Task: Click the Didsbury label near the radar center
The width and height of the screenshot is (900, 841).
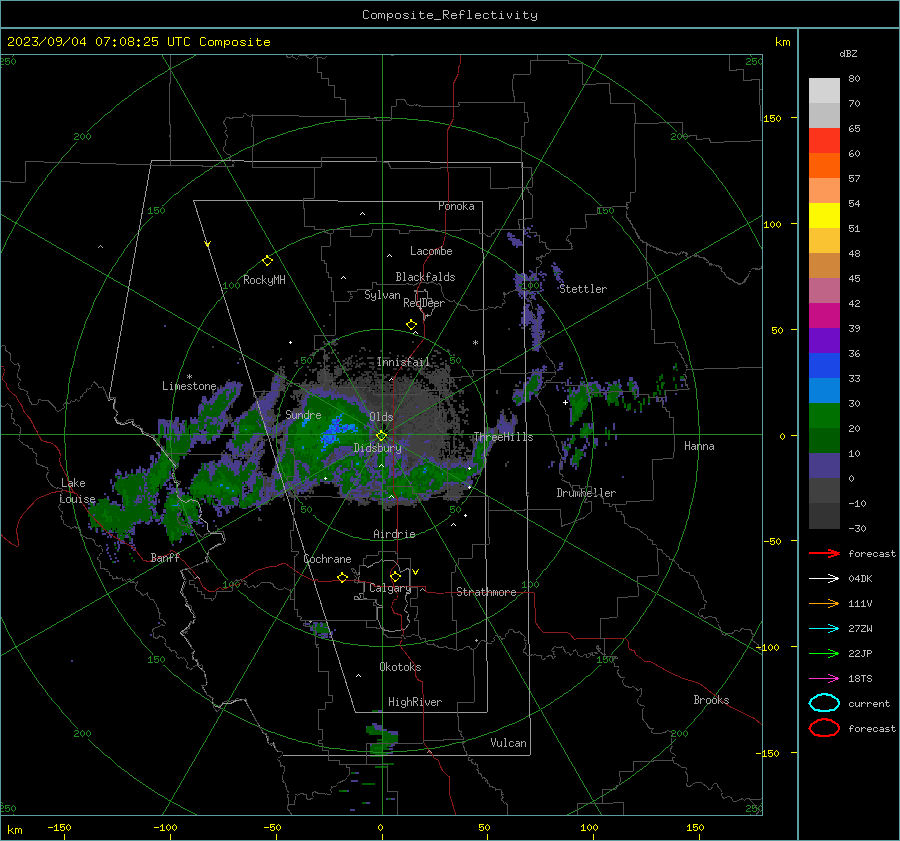Action: (377, 448)
